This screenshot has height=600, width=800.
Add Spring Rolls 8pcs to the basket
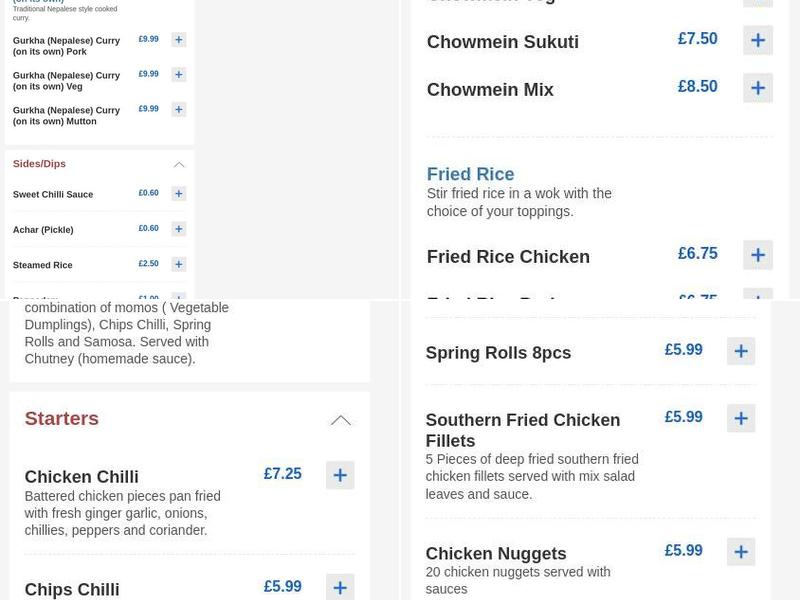pyautogui.click(x=741, y=351)
